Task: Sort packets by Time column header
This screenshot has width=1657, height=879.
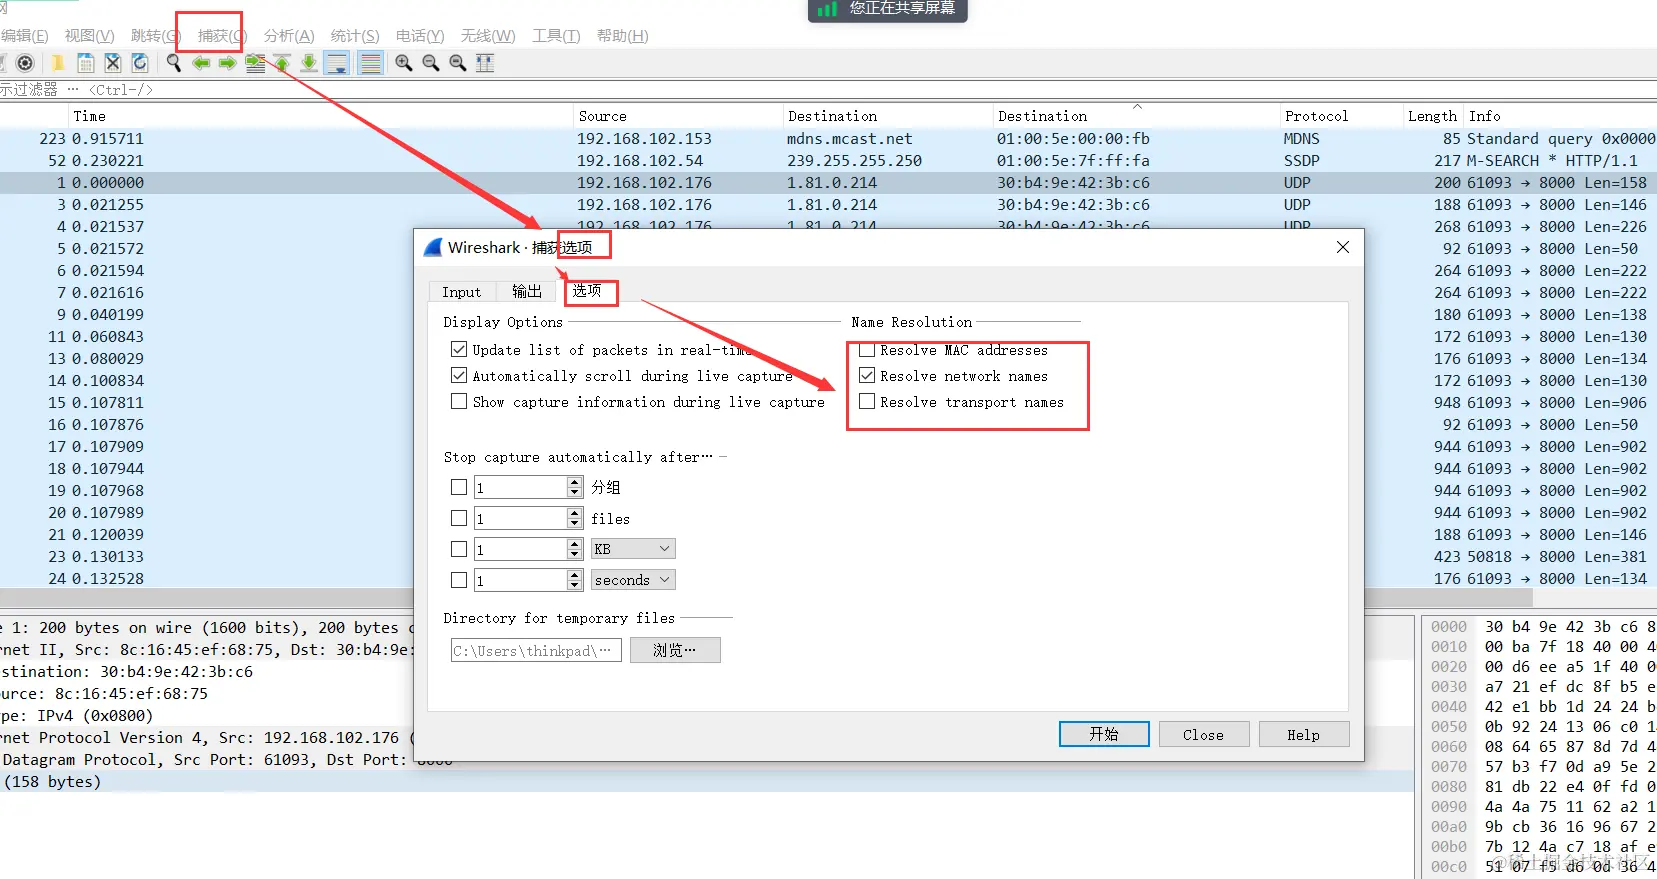Action: tap(320, 116)
